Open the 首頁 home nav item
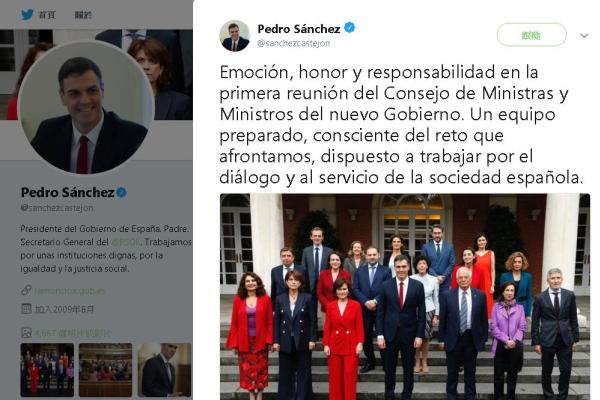 47,15
